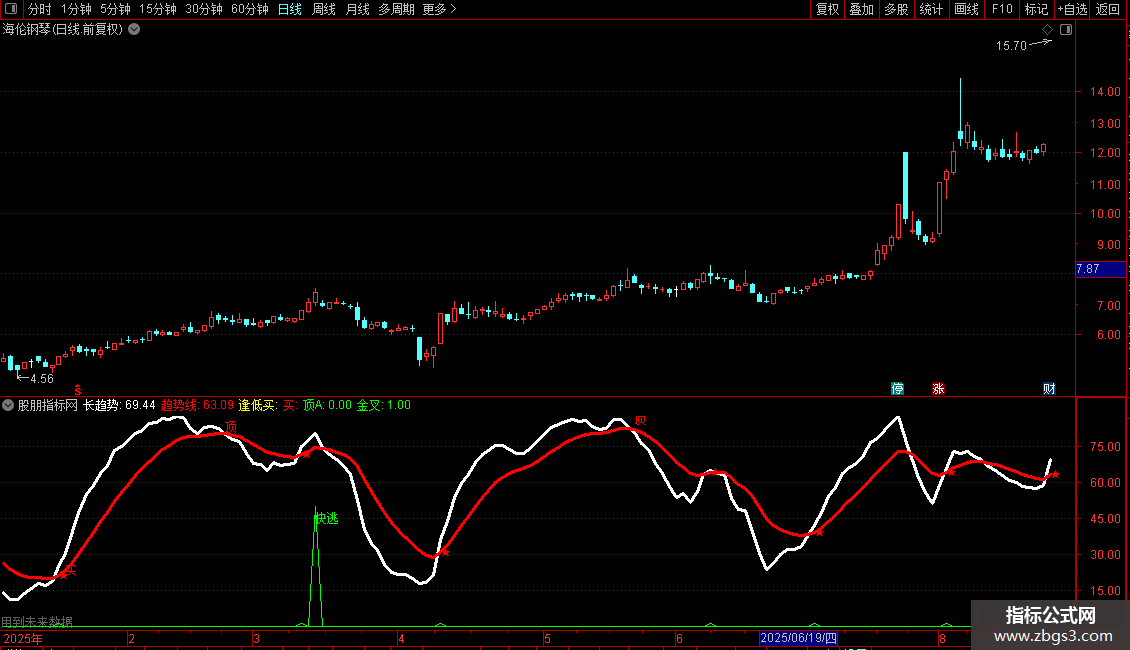Open the 画线 drawing tools
The height and width of the screenshot is (650, 1130).
966,9
